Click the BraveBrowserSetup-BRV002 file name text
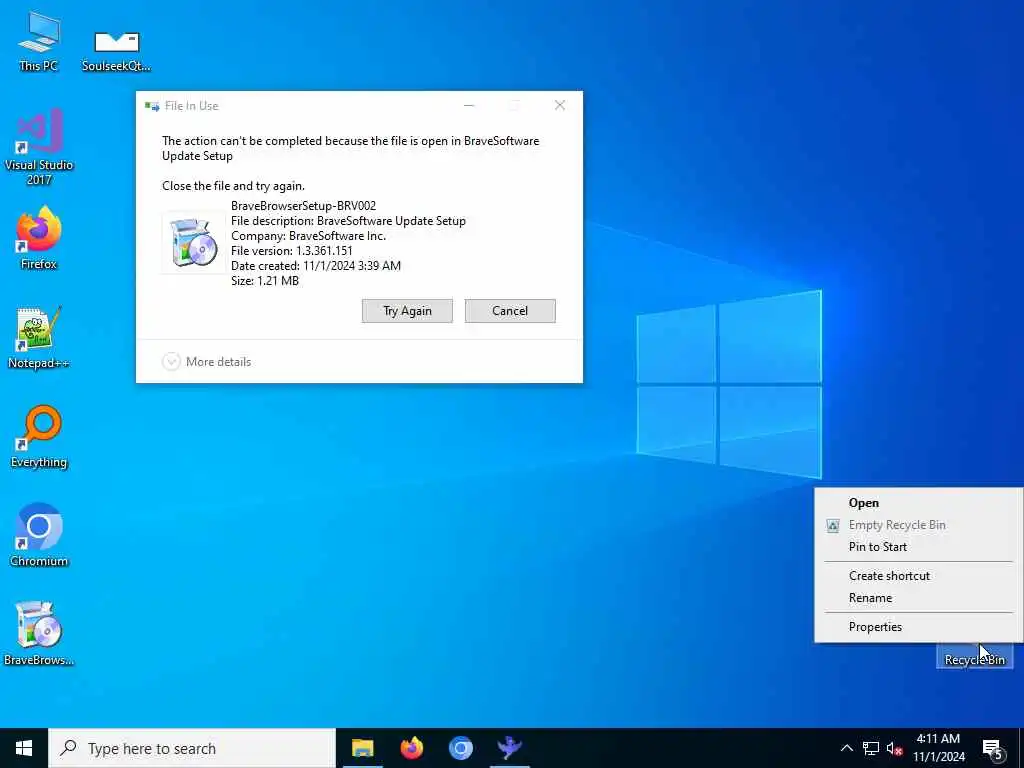The width and height of the screenshot is (1024, 768). click(x=304, y=206)
